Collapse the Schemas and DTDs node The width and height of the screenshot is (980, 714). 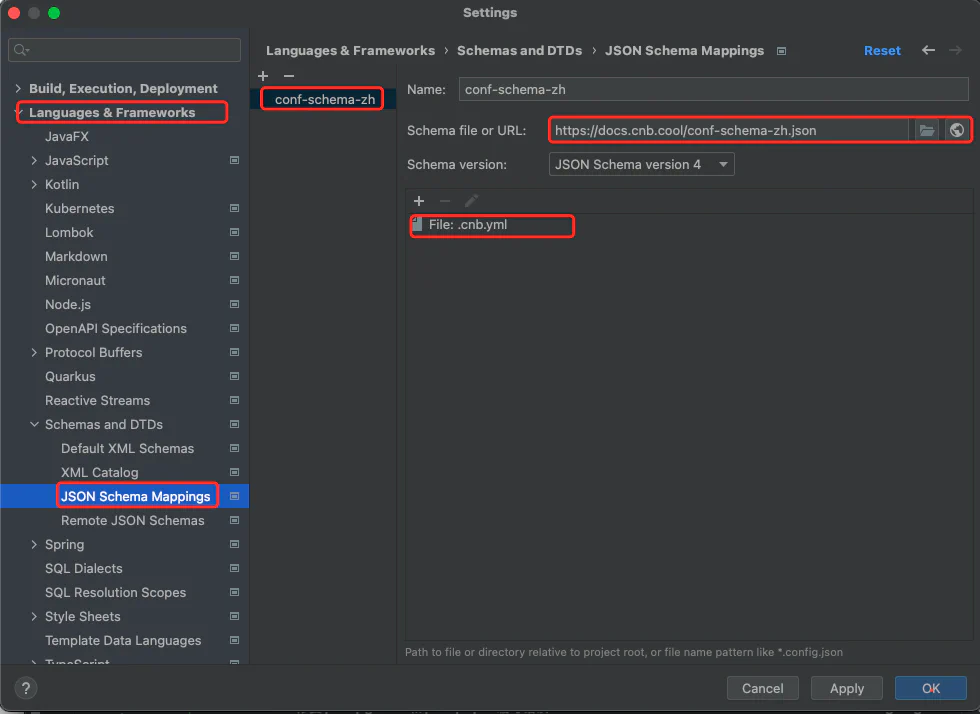click(34, 424)
